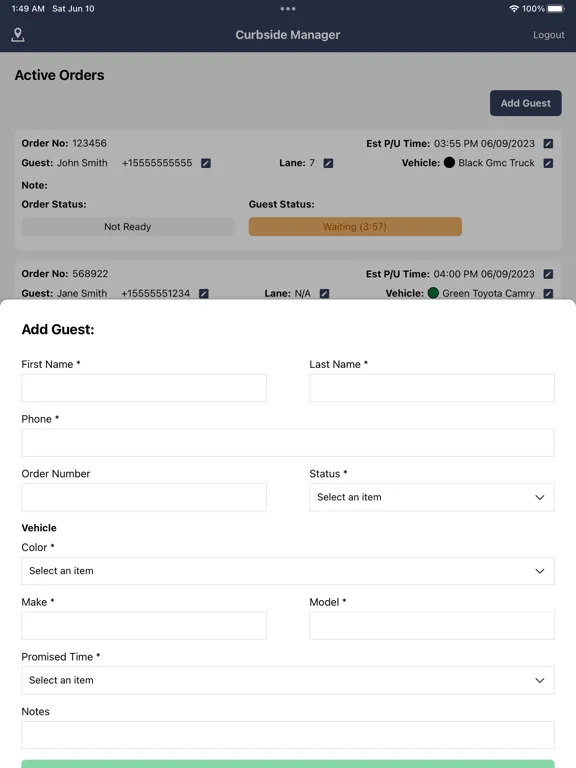This screenshot has height=768, width=576.
Task: Focus the Order Number field
Action: click(144, 497)
